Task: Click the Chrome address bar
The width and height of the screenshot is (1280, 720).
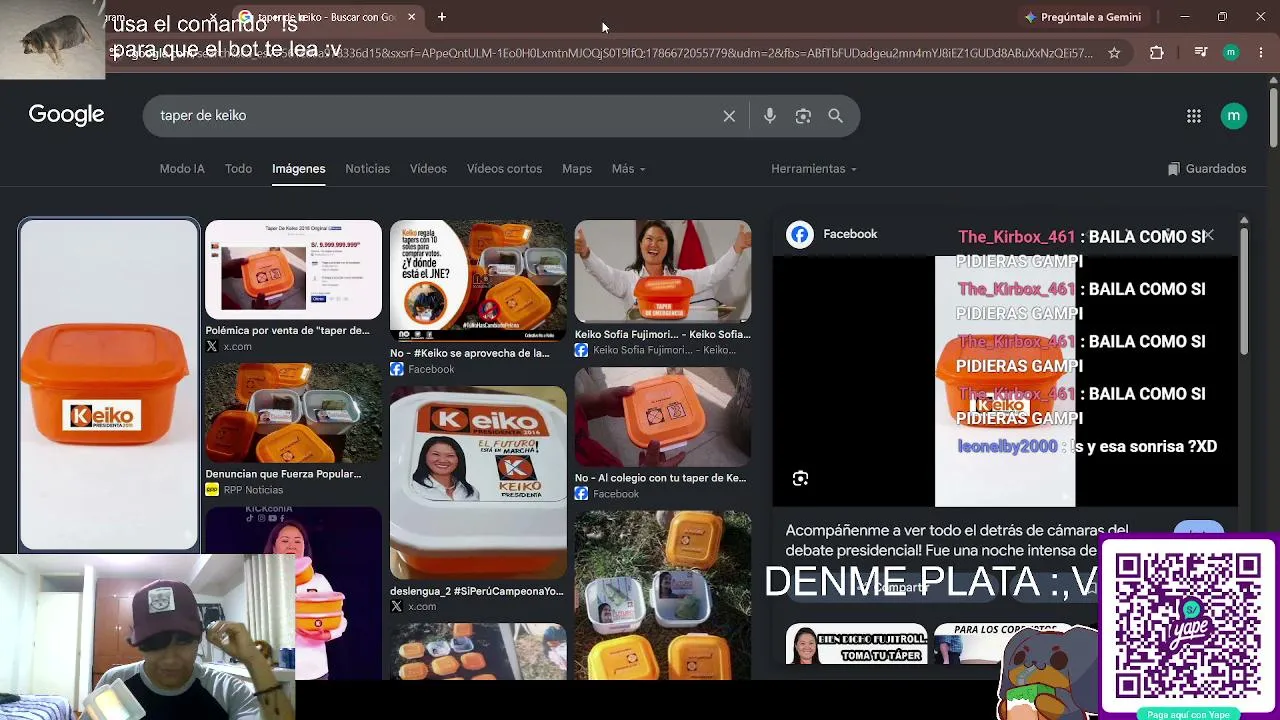Action: pos(600,53)
